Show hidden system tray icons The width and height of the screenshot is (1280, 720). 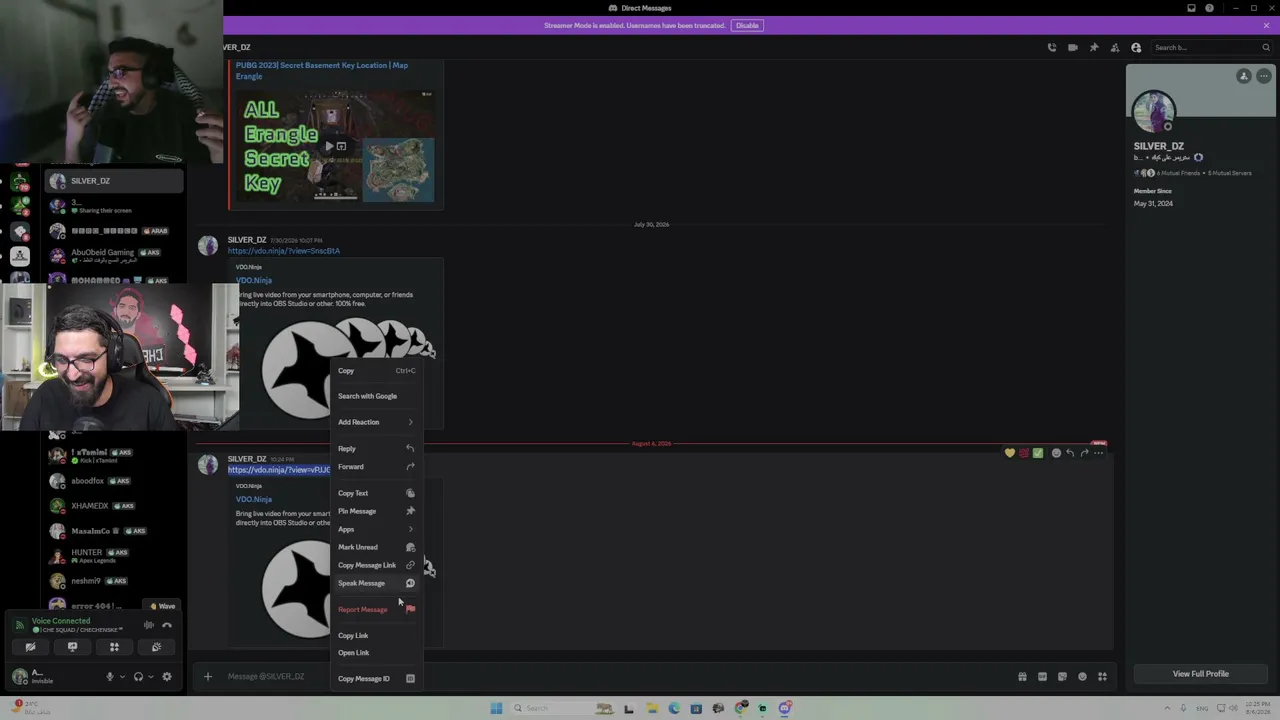coord(1166,708)
